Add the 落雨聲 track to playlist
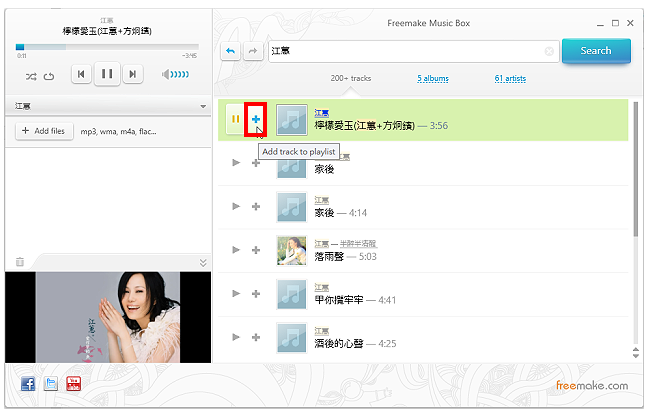This screenshot has width=666, height=413. pos(256,250)
